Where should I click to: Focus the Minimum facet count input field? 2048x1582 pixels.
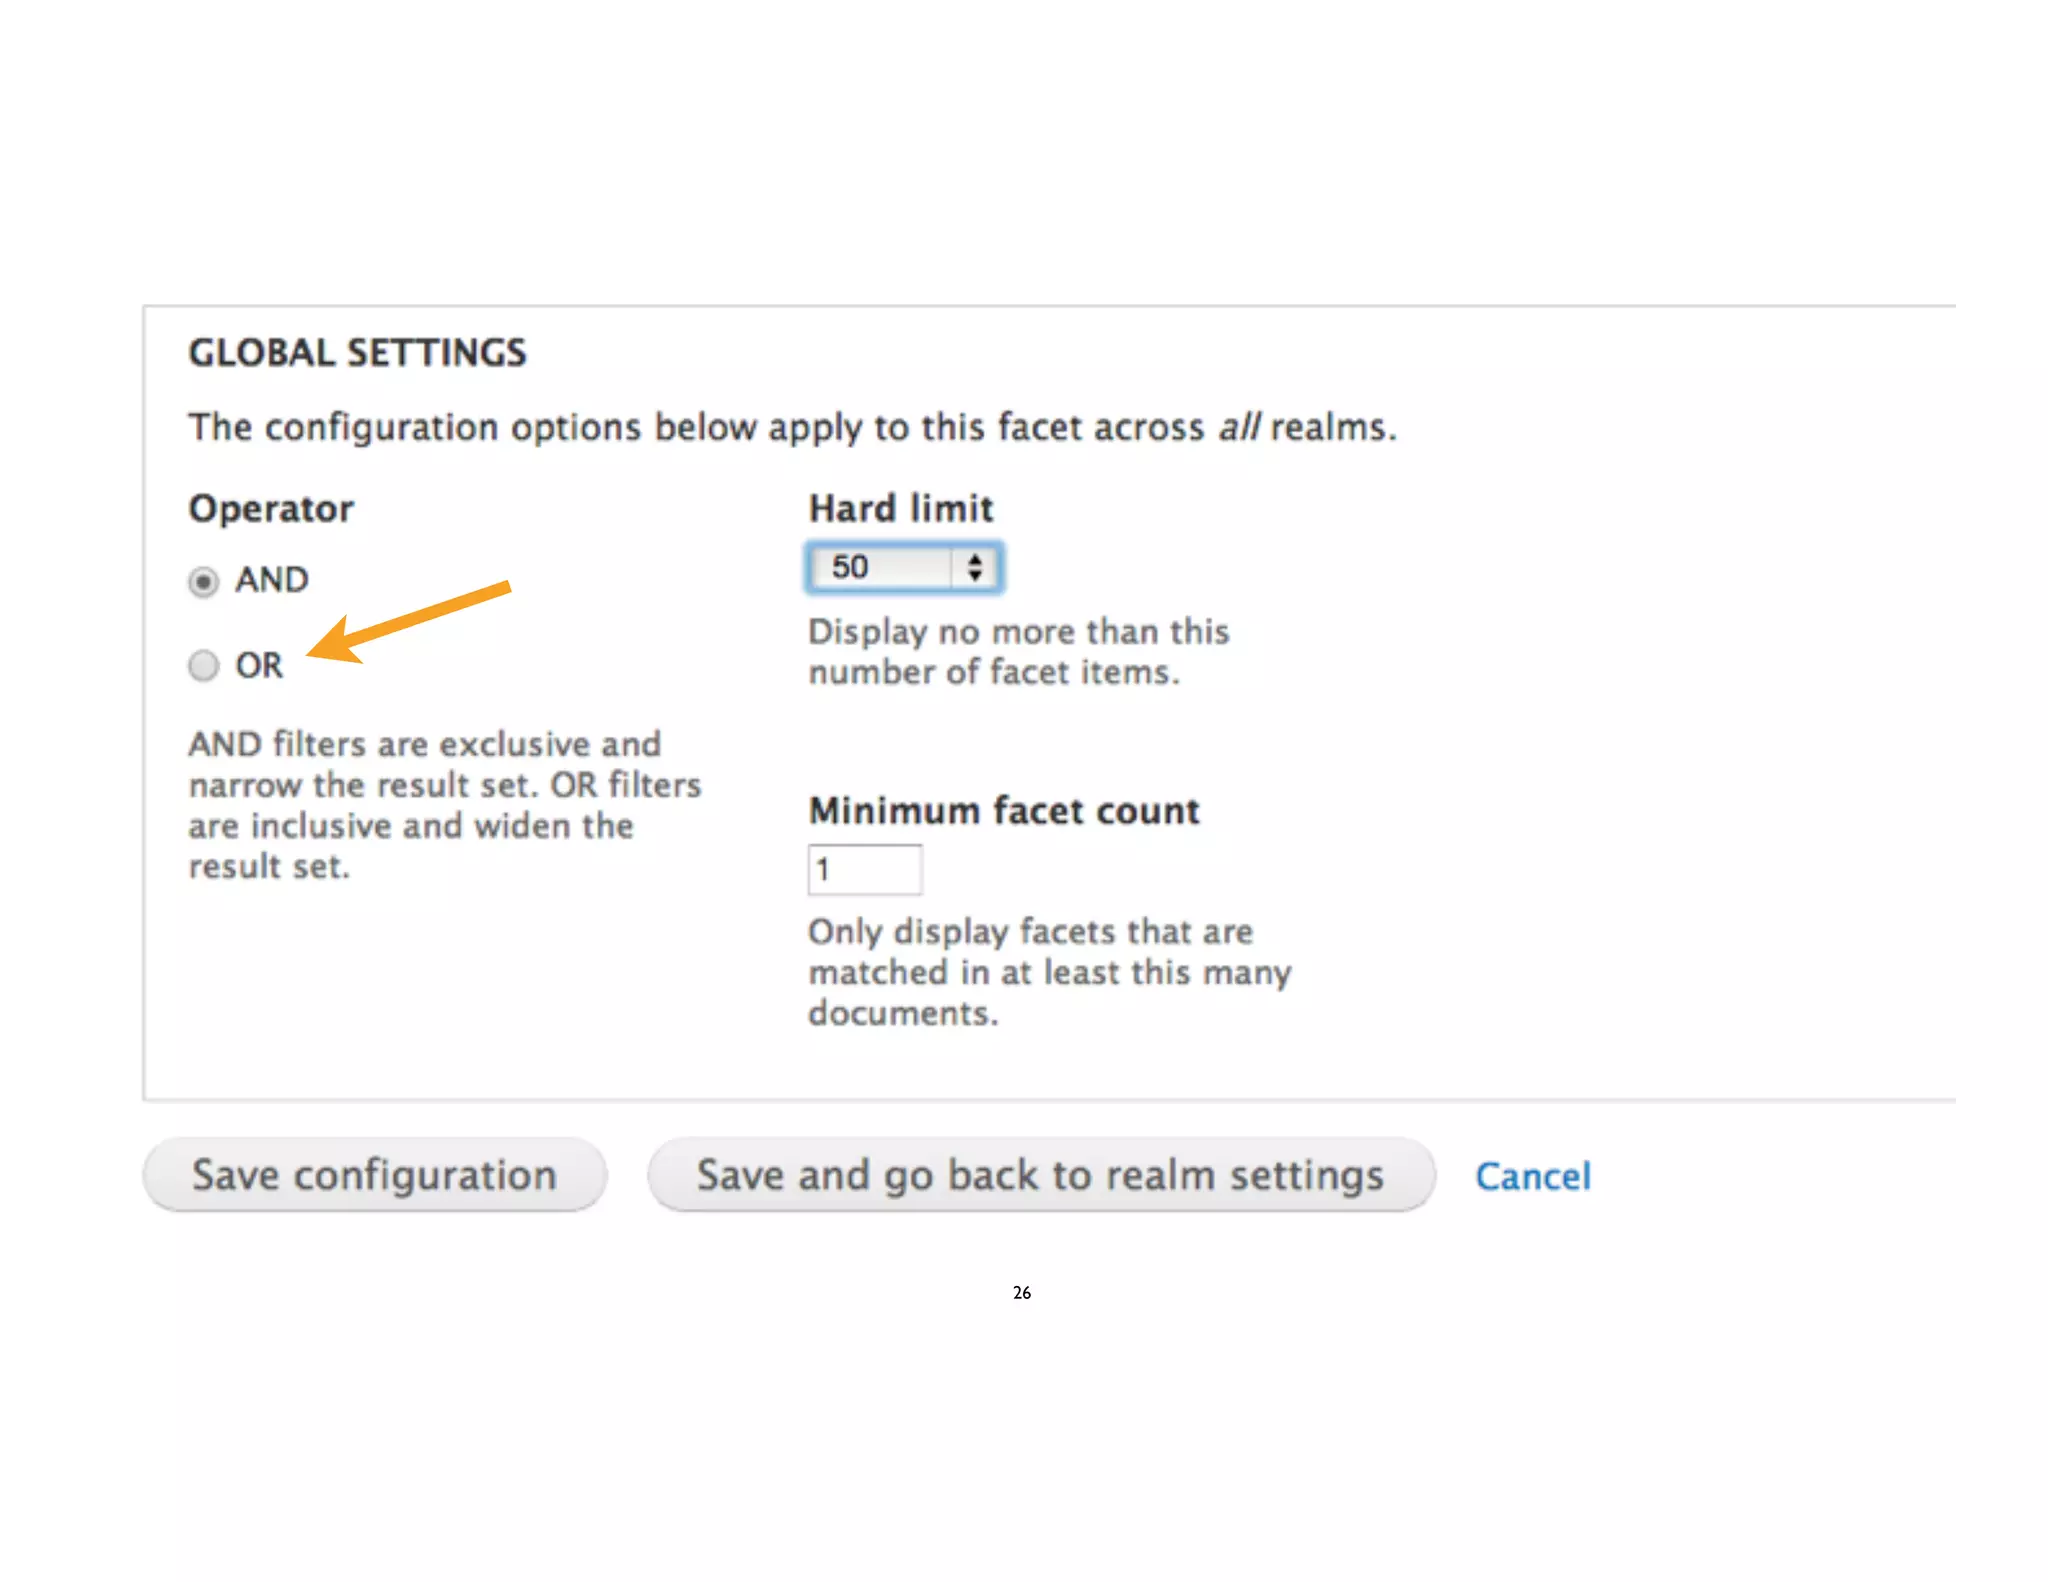(864, 869)
